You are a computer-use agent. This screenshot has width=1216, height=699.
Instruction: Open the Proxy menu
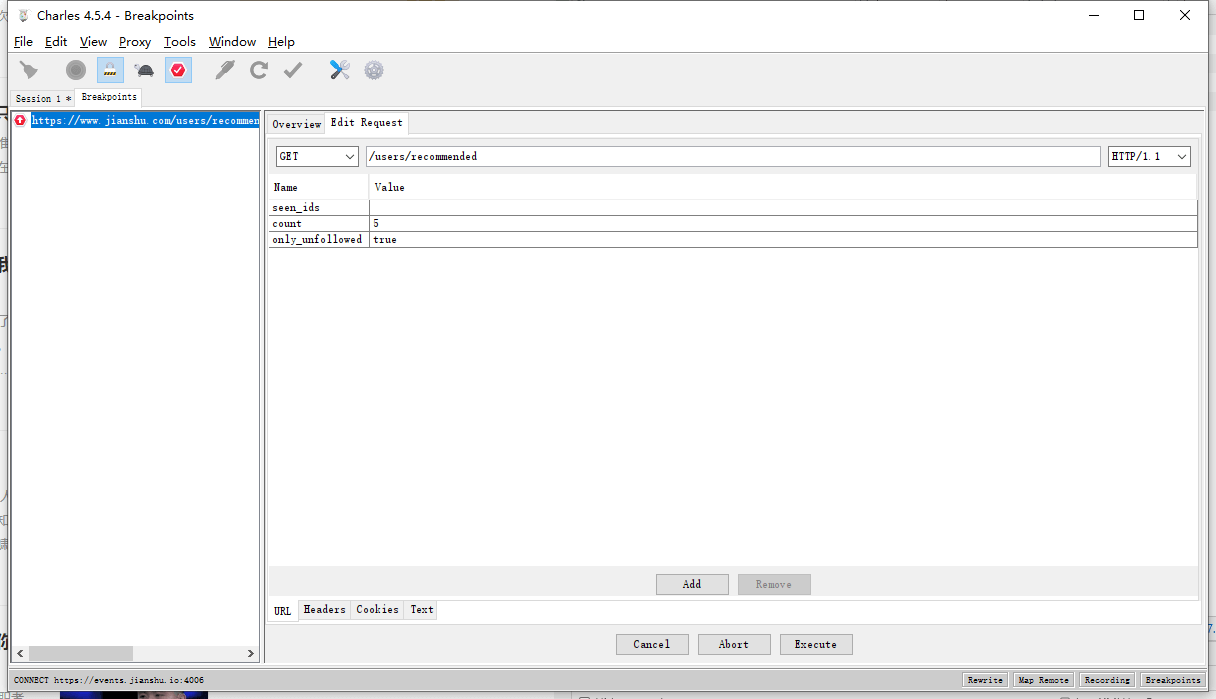click(135, 42)
